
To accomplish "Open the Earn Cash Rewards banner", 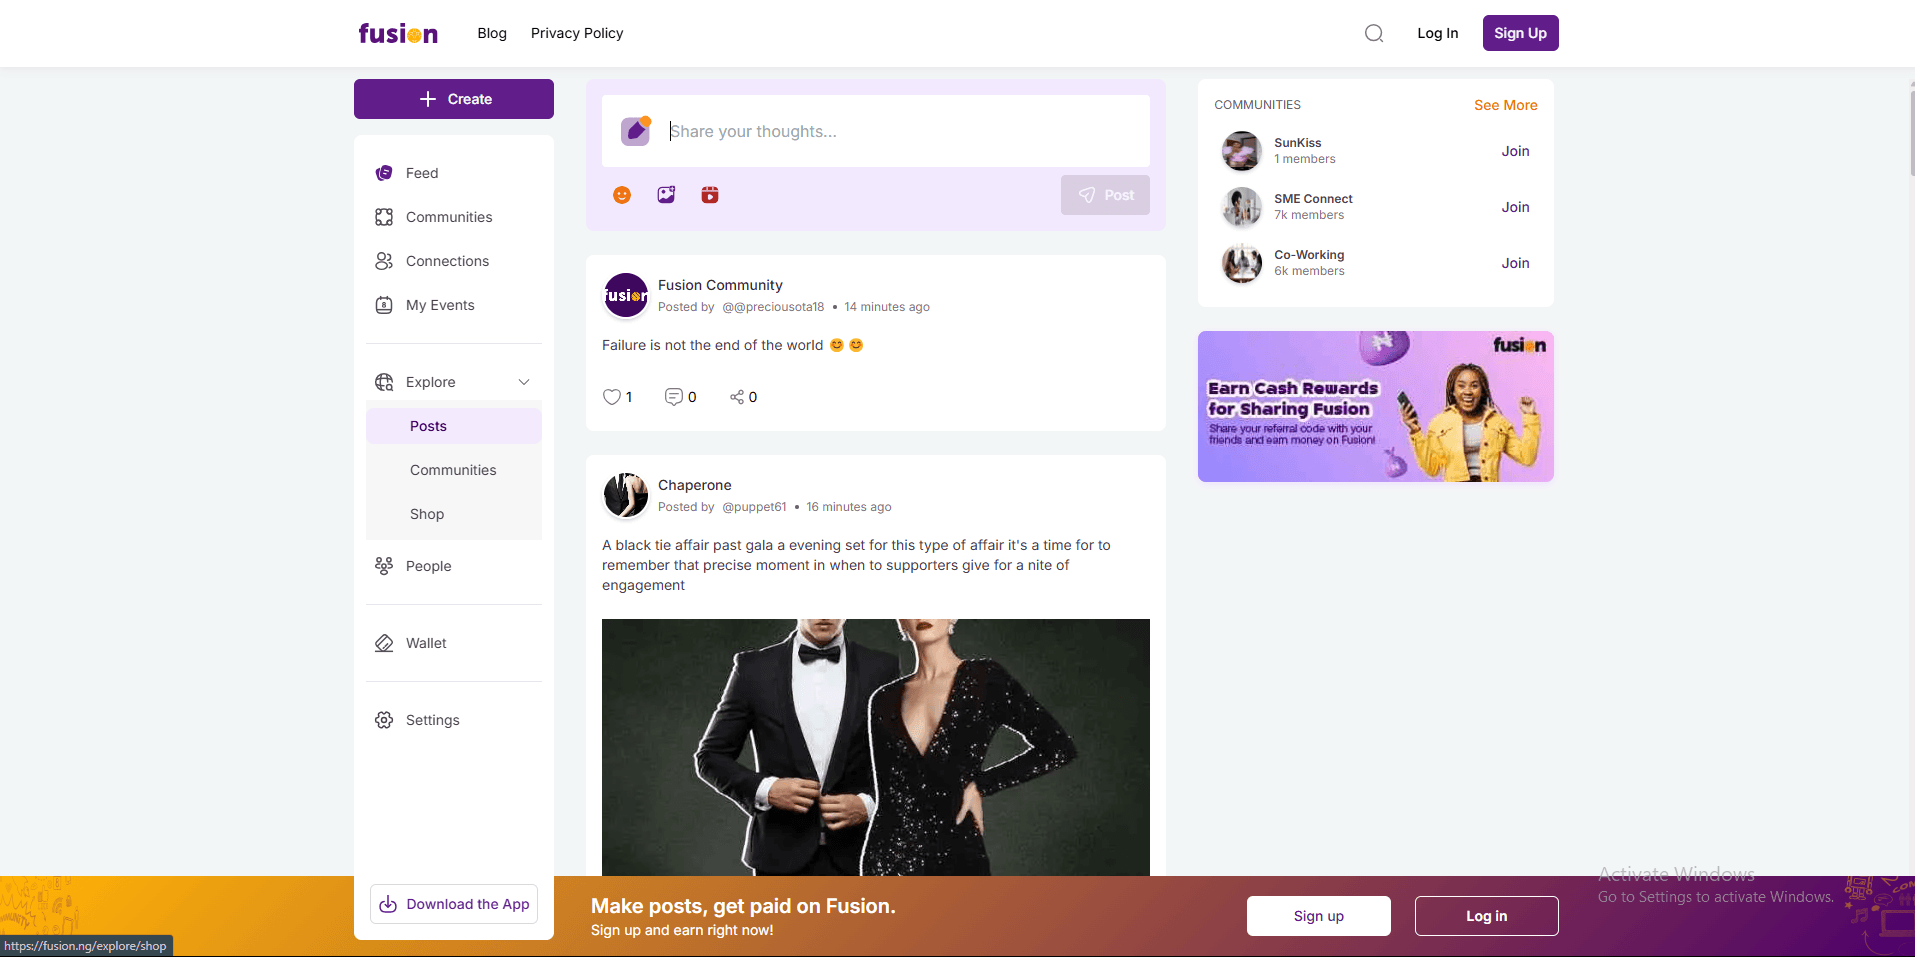I will click(1375, 406).
